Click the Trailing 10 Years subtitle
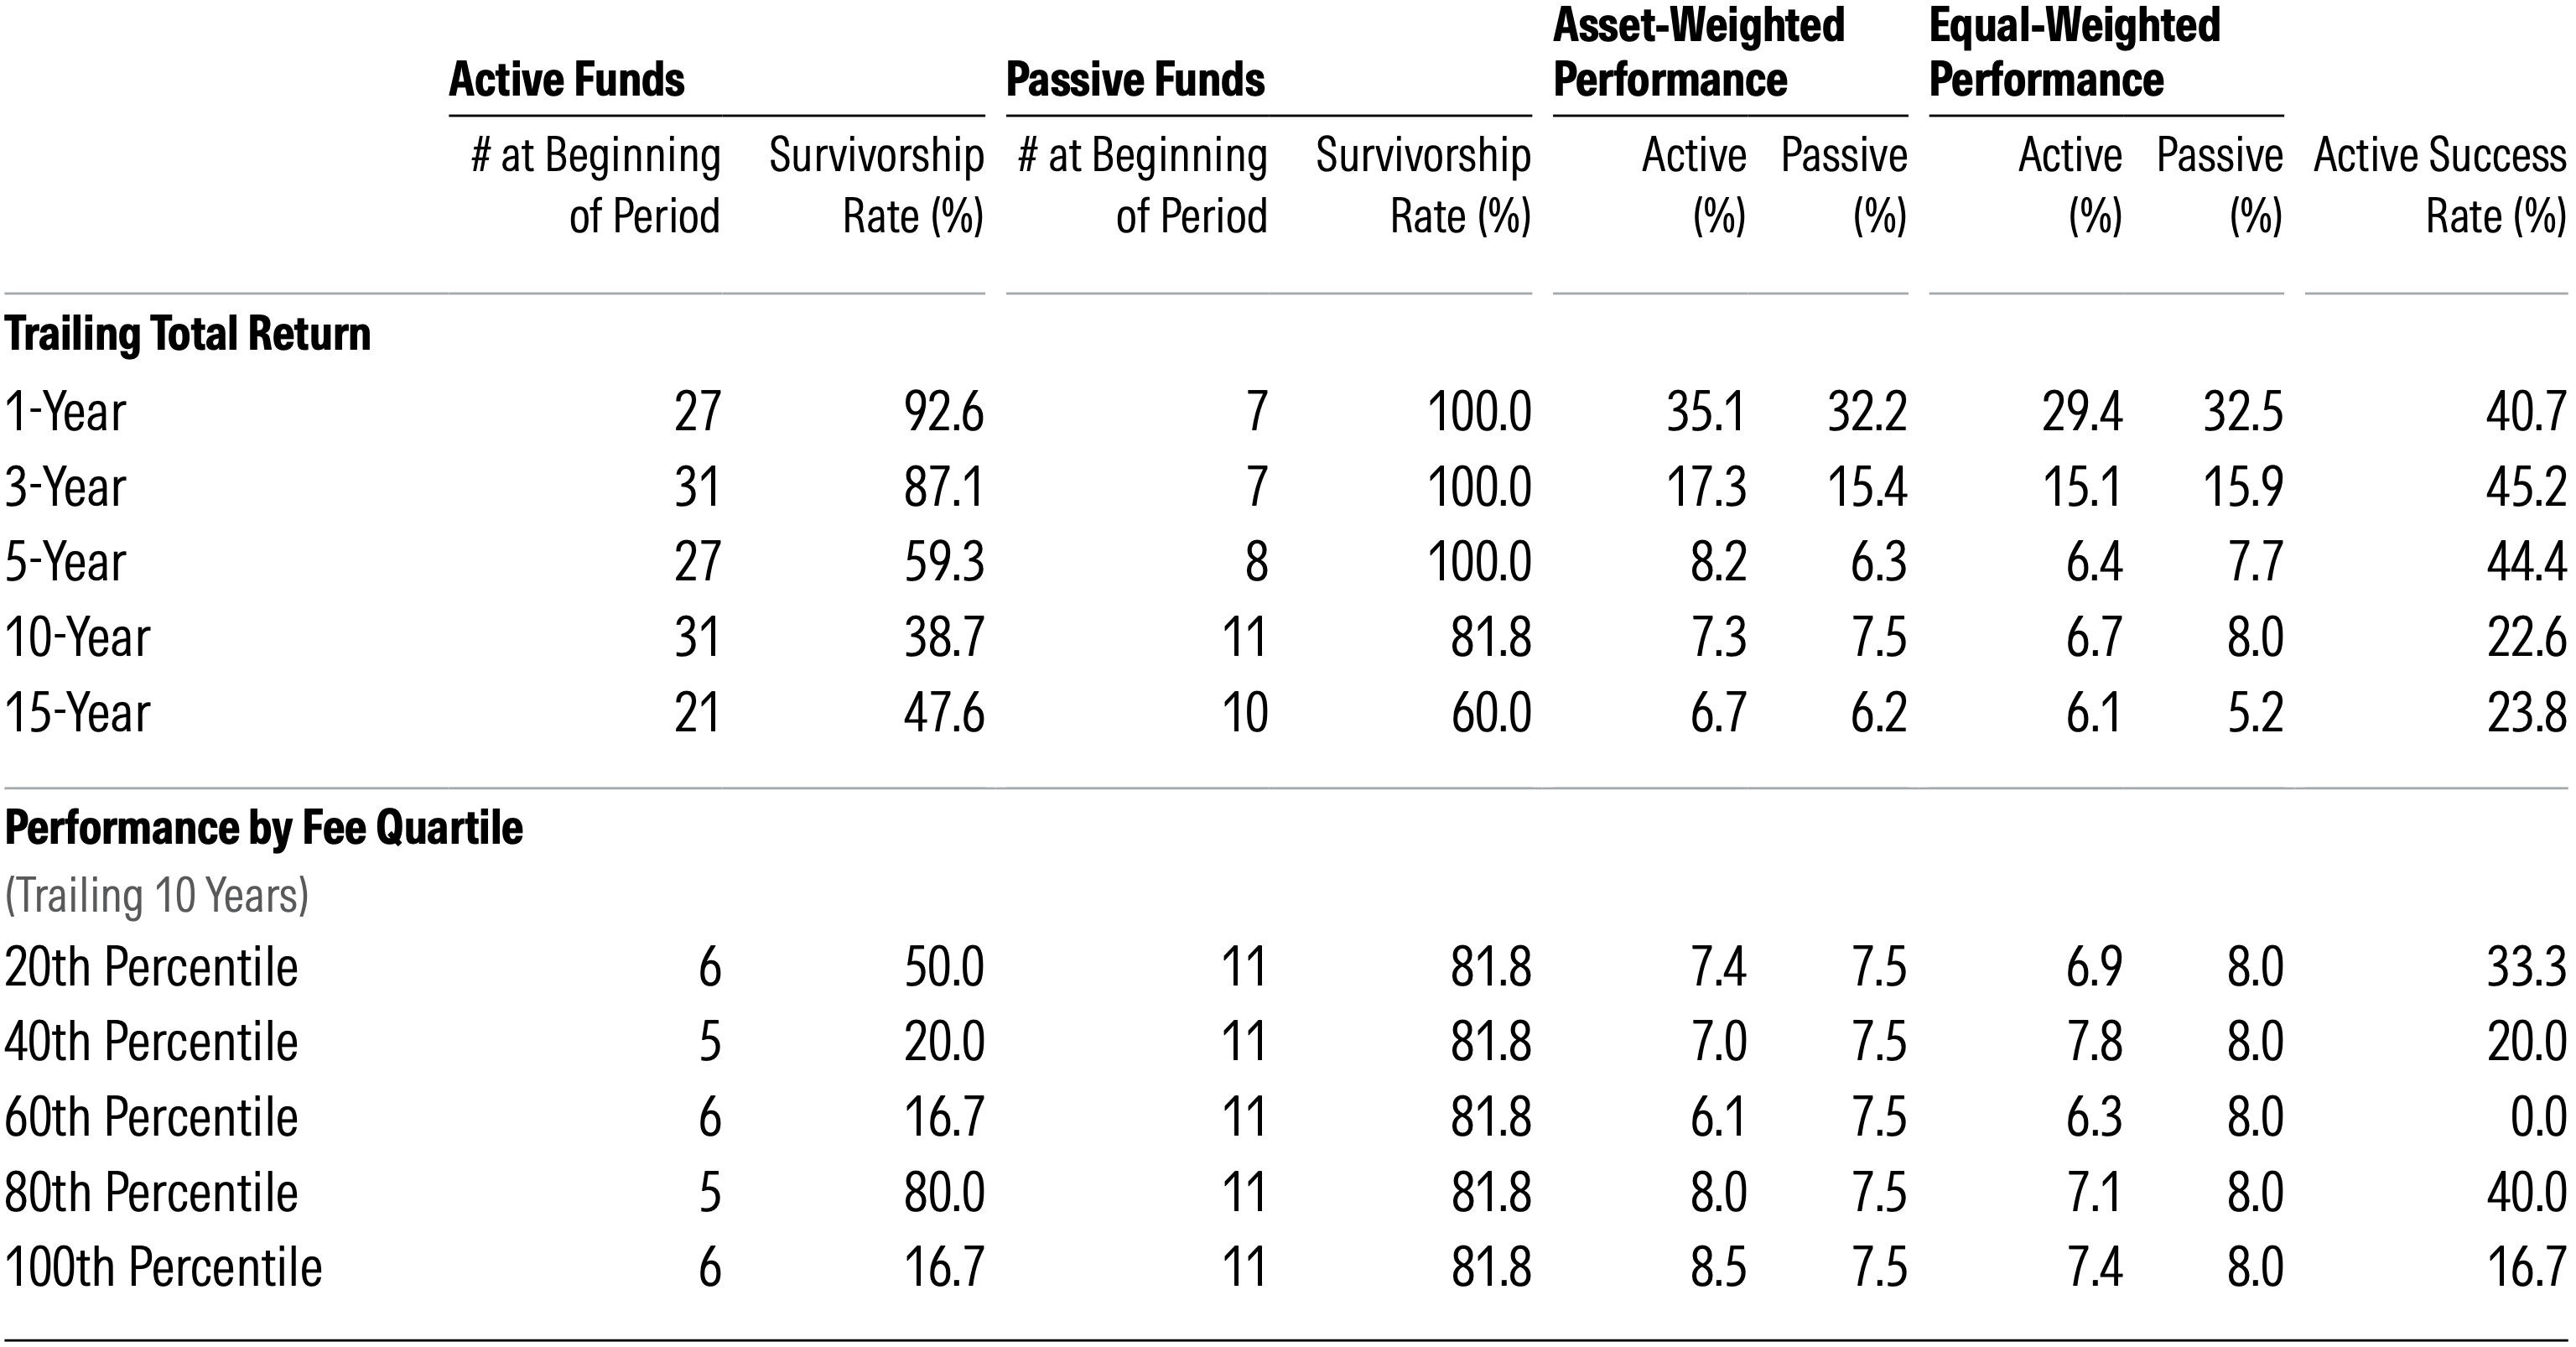 [x=157, y=895]
